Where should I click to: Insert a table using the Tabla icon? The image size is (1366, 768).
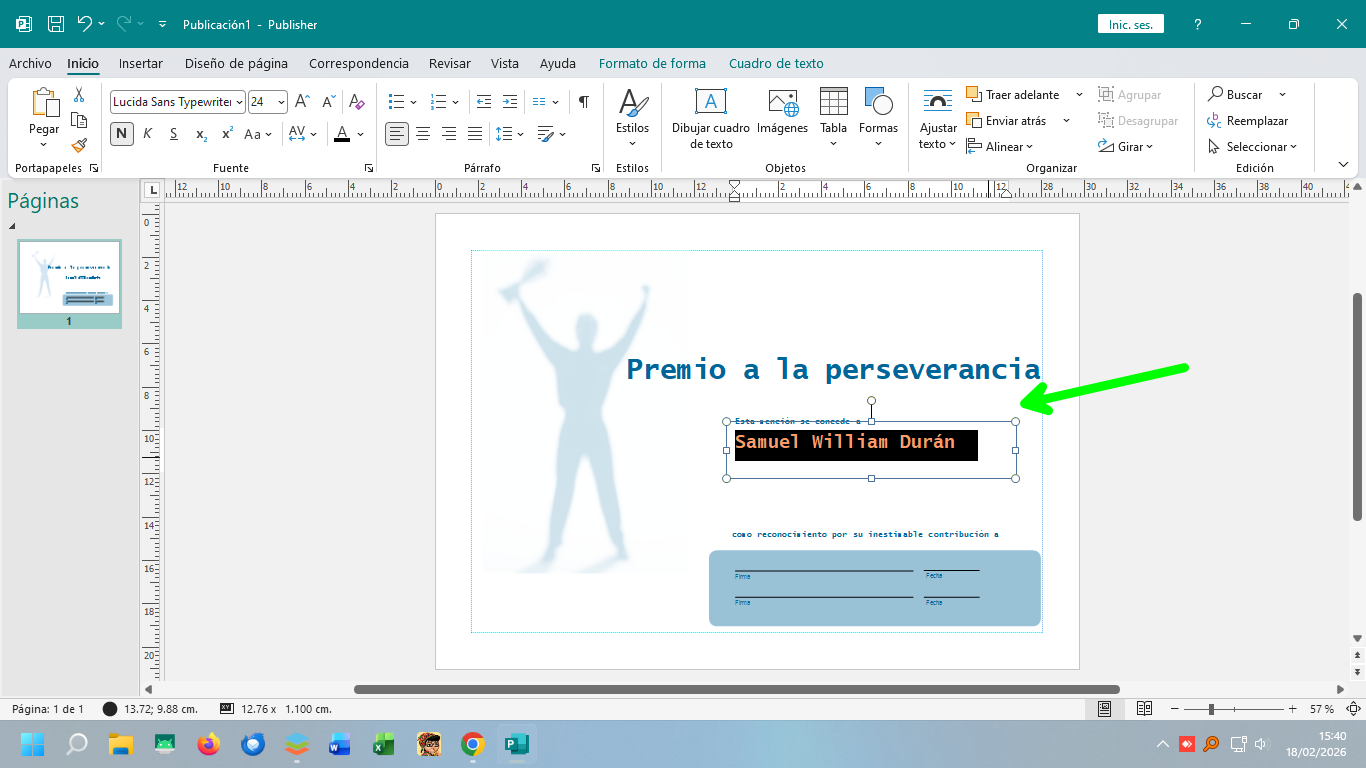point(833,108)
